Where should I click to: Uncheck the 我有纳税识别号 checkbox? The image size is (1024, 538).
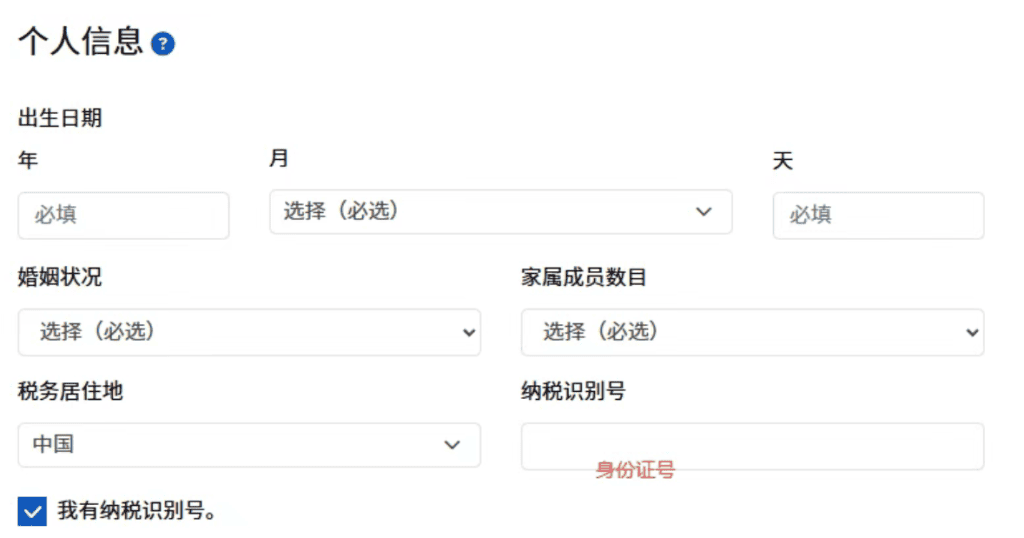point(32,511)
